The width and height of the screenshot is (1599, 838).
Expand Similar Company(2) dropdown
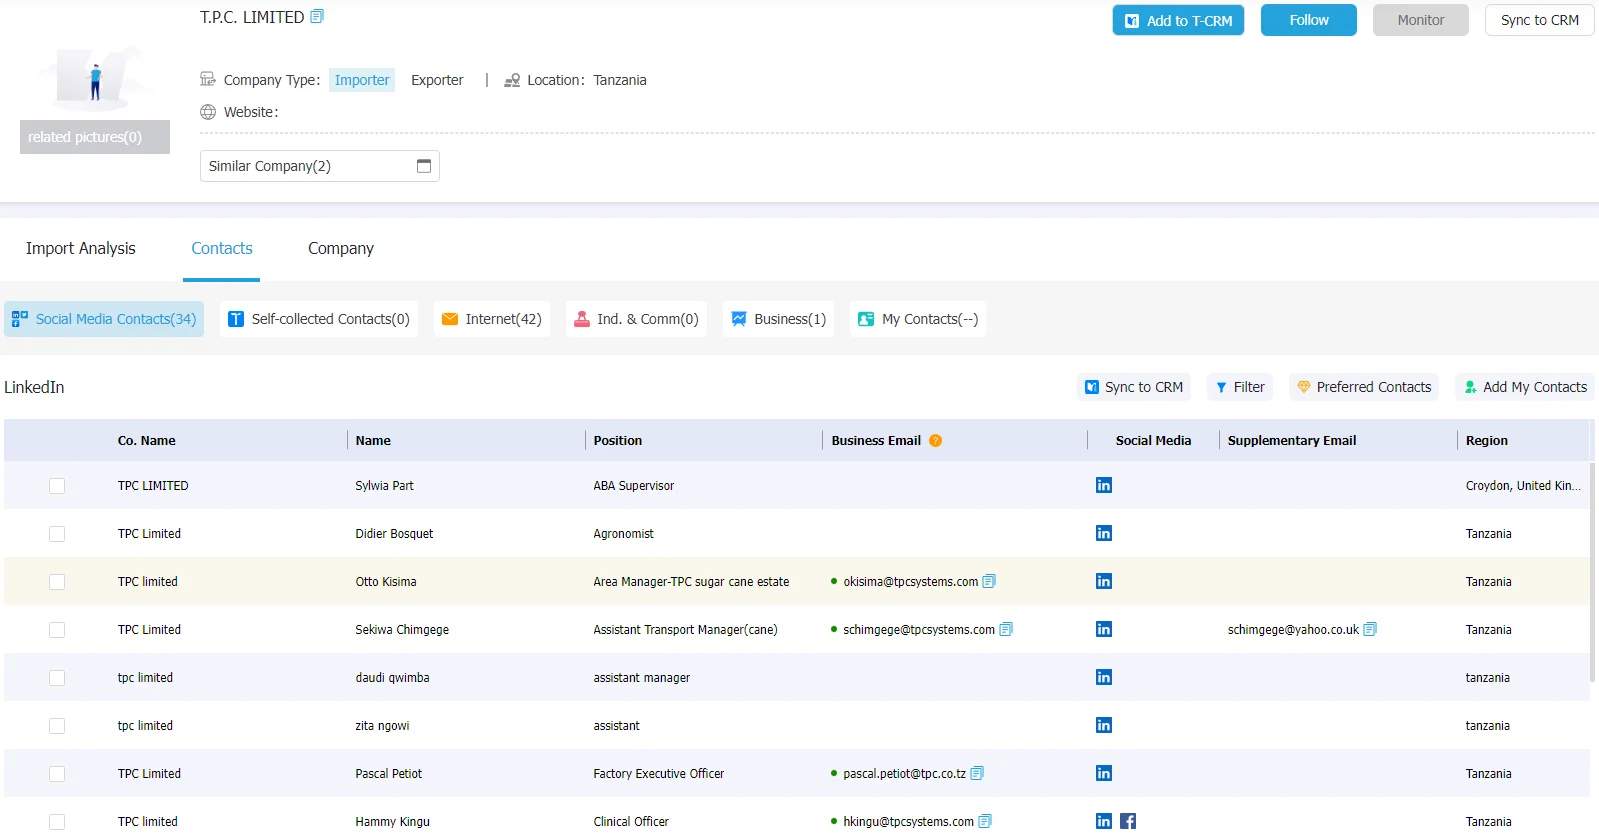(320, 166)
